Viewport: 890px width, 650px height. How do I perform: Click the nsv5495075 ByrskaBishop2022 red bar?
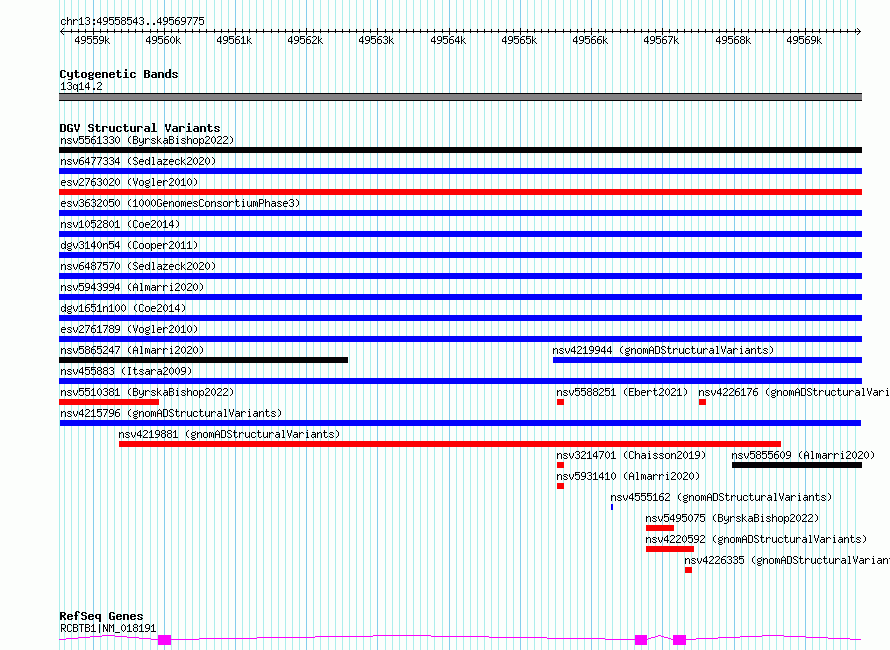tap(660, 528)
